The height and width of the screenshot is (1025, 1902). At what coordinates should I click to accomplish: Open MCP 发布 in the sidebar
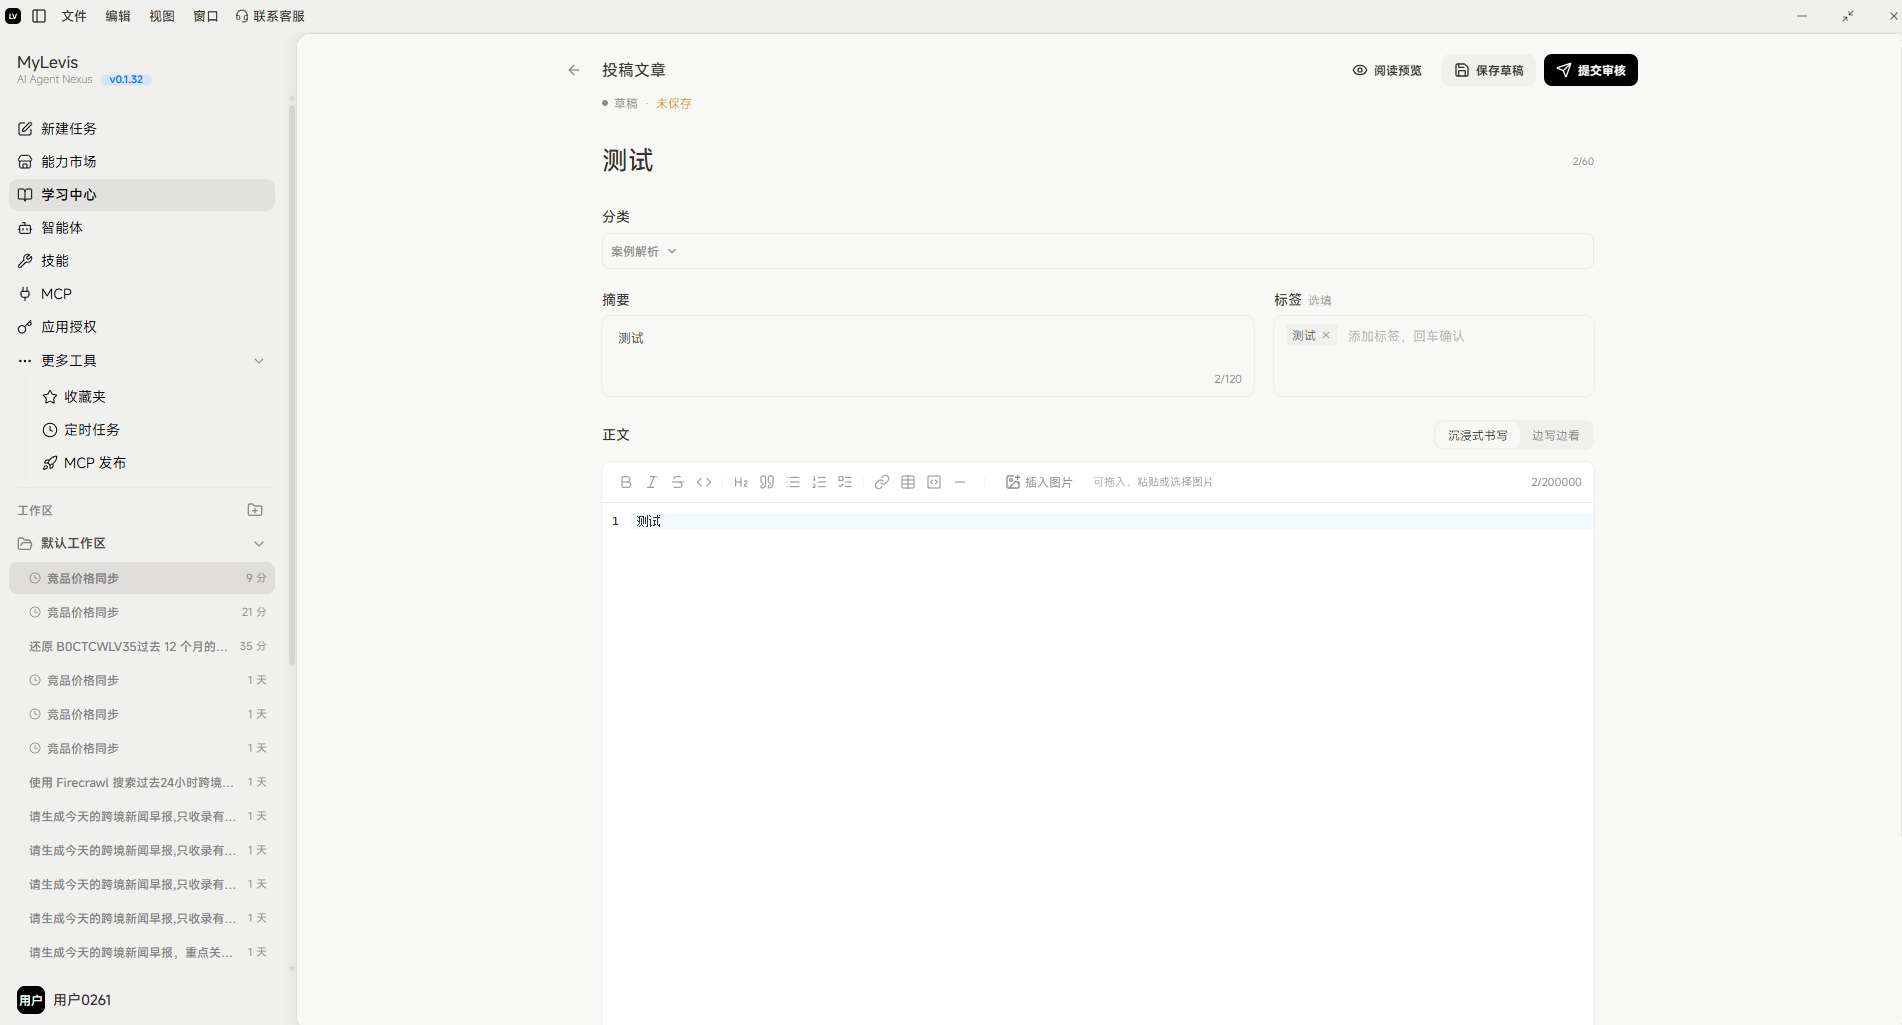[x=154, y=463]
